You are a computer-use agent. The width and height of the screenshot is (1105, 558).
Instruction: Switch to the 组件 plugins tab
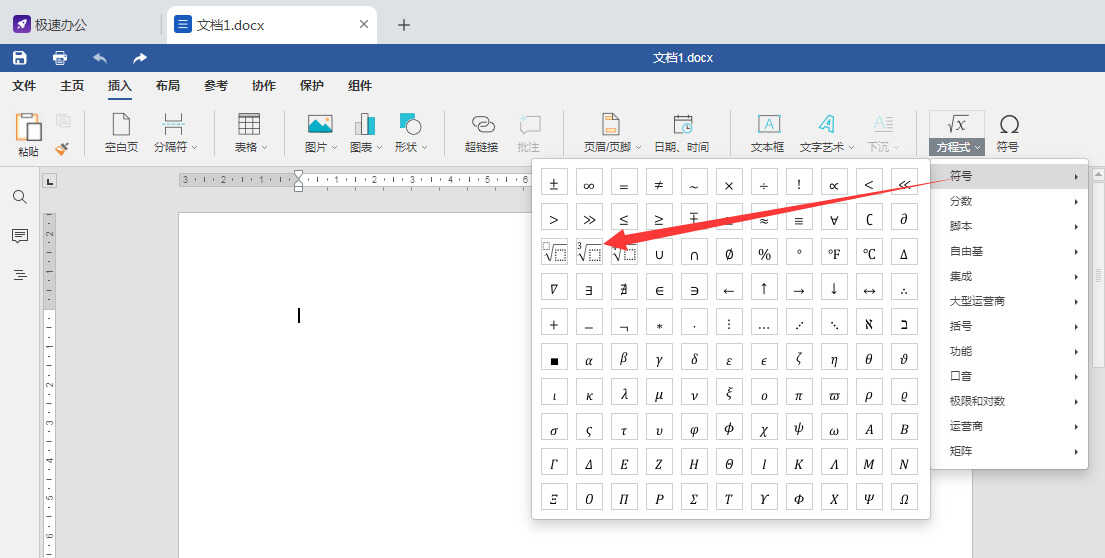[x=359, y=86]
